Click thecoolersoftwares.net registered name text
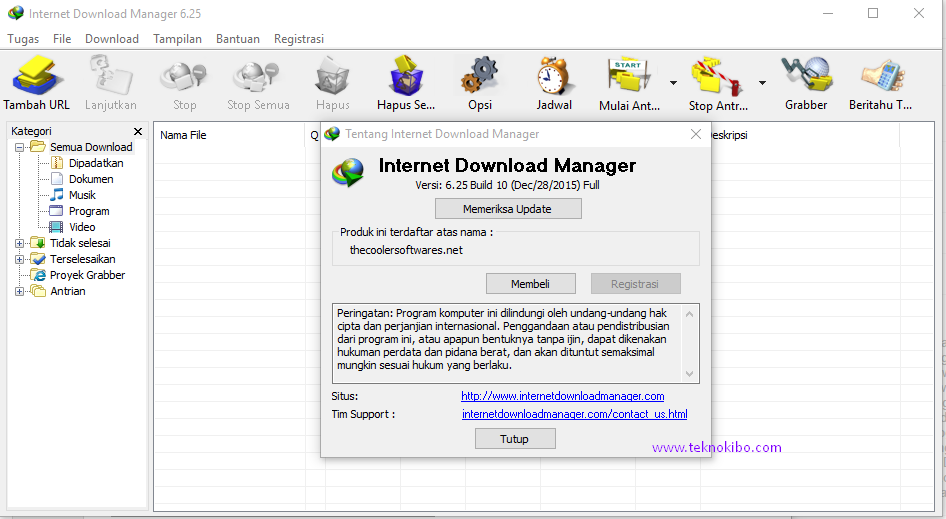This screenshot has height=519, width=946. pos(406,250)
